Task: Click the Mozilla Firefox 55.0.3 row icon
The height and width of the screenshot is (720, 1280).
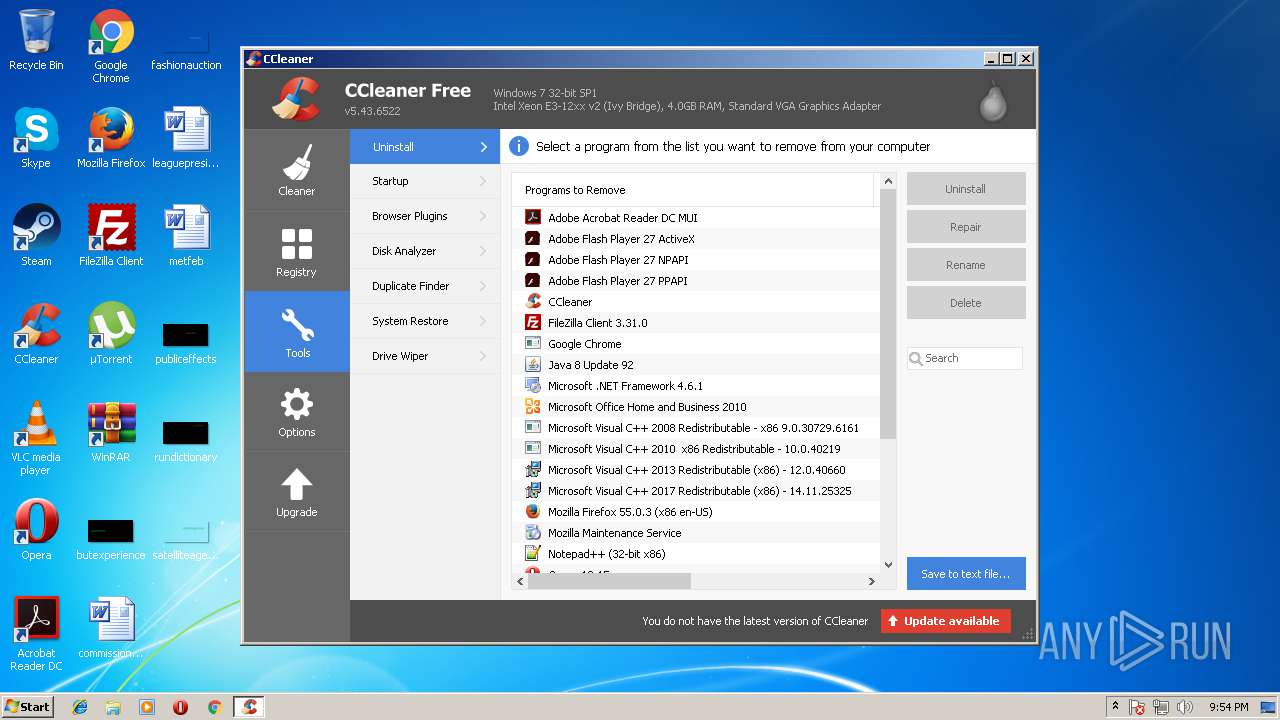Action: click(533, 511)
